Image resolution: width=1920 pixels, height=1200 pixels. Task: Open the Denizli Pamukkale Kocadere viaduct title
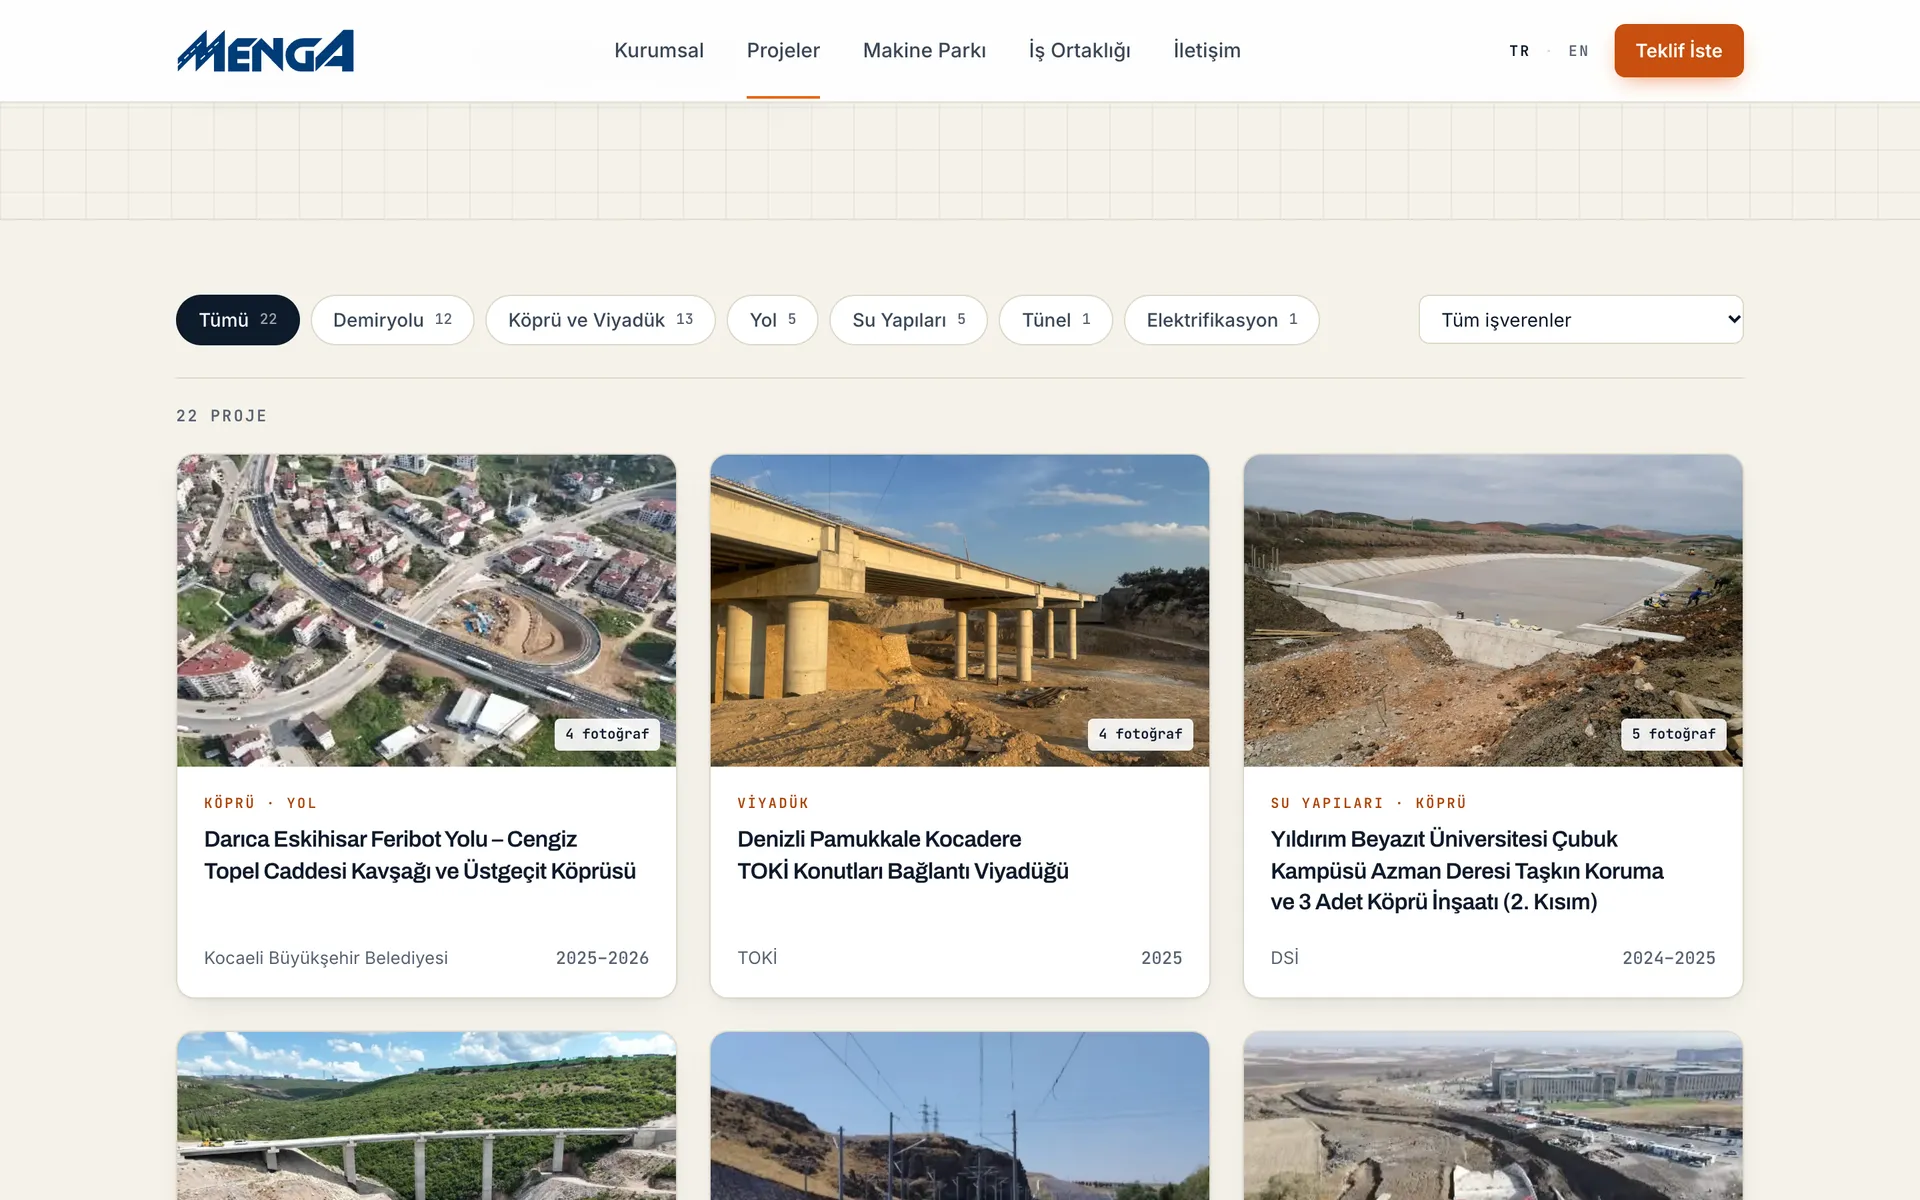[903, 855]
